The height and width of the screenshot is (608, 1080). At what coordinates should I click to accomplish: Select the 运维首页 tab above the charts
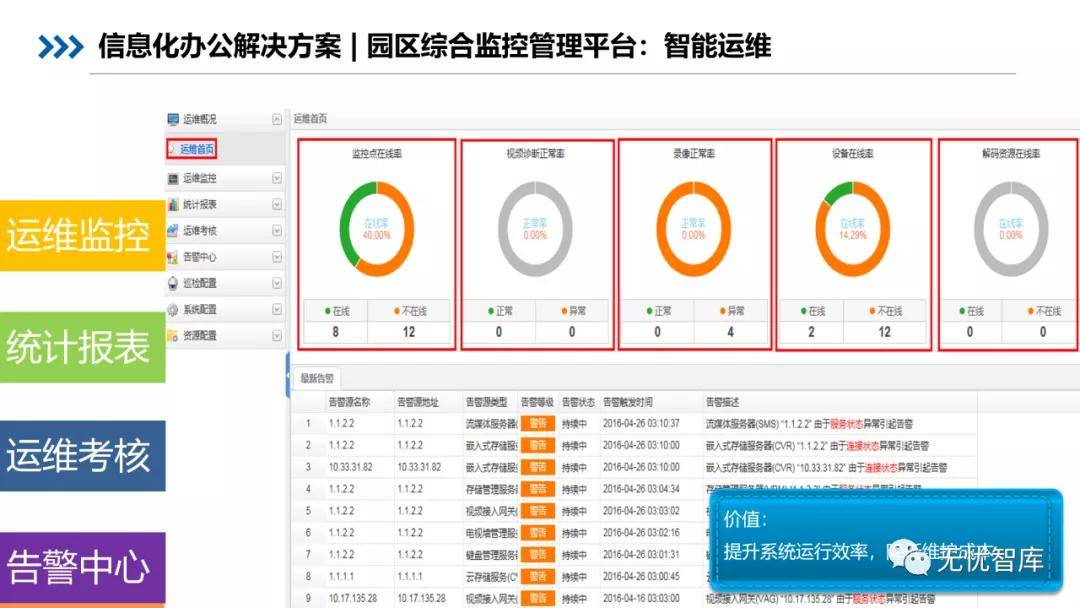click(311, 118)
